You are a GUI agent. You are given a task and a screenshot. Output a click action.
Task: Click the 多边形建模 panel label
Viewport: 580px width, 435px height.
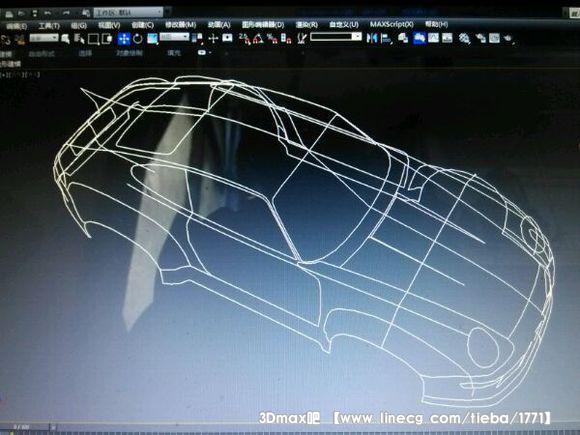pyautogui.click(x=11, y=64)
